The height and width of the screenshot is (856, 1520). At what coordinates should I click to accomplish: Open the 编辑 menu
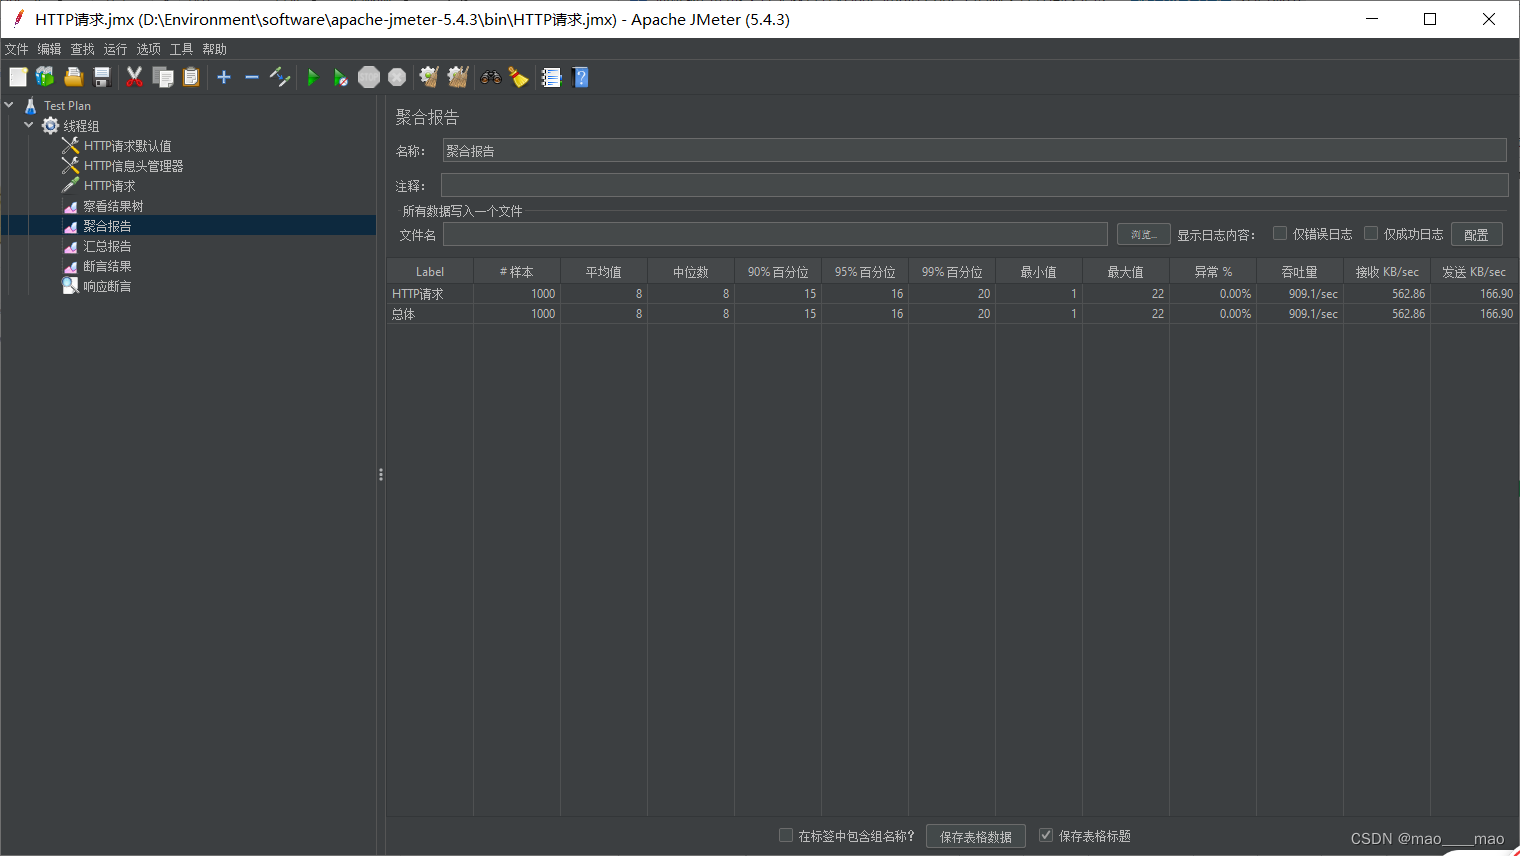click(x=49, y=49)
